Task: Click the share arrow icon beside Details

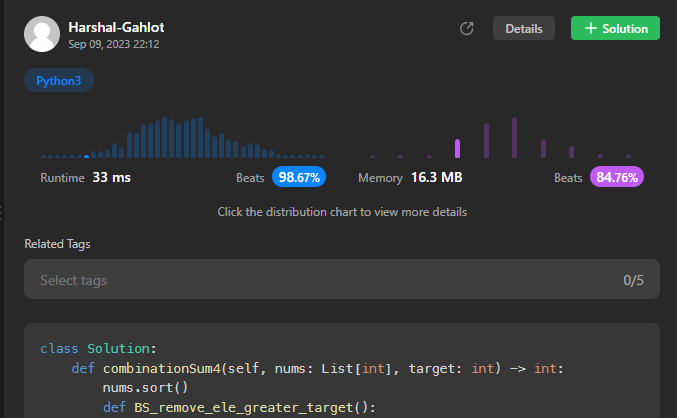Action: (x=466, y=29)
